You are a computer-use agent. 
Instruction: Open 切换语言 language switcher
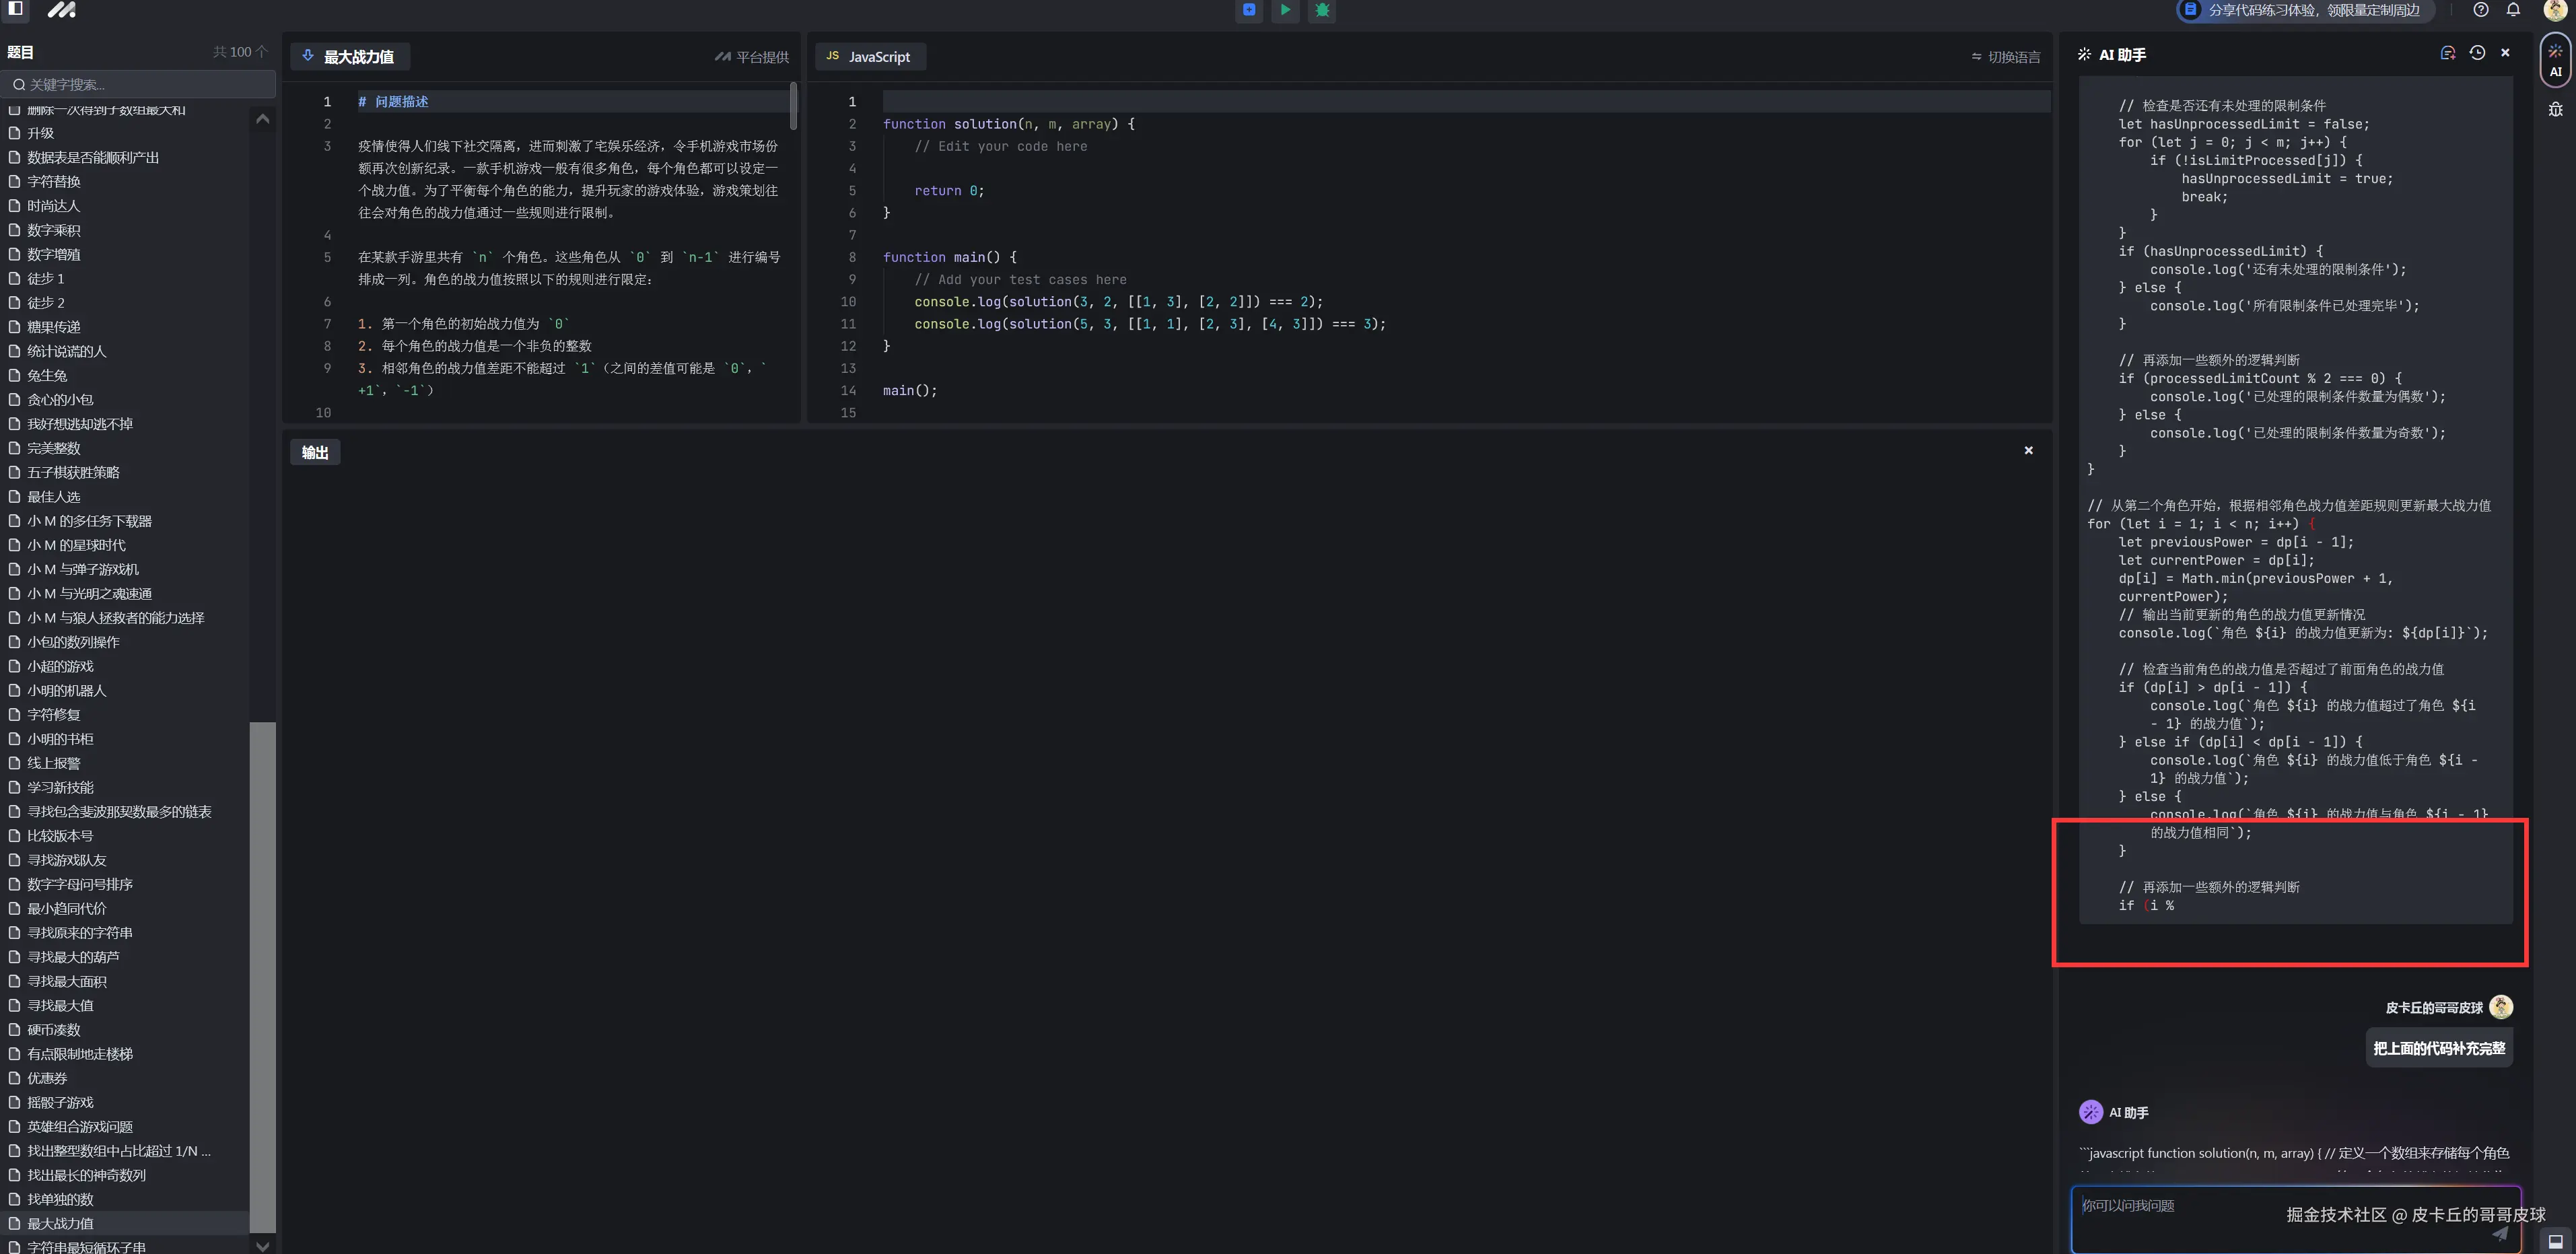[2006, 57]
